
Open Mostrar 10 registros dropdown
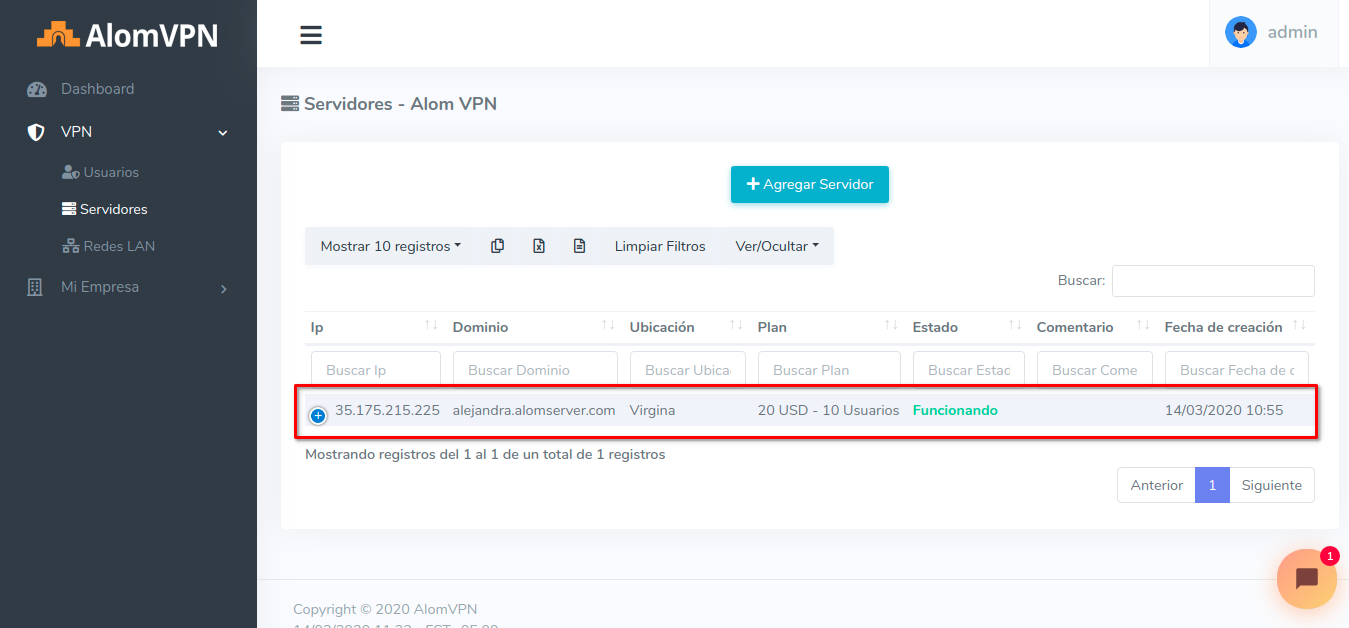[390, 246]
